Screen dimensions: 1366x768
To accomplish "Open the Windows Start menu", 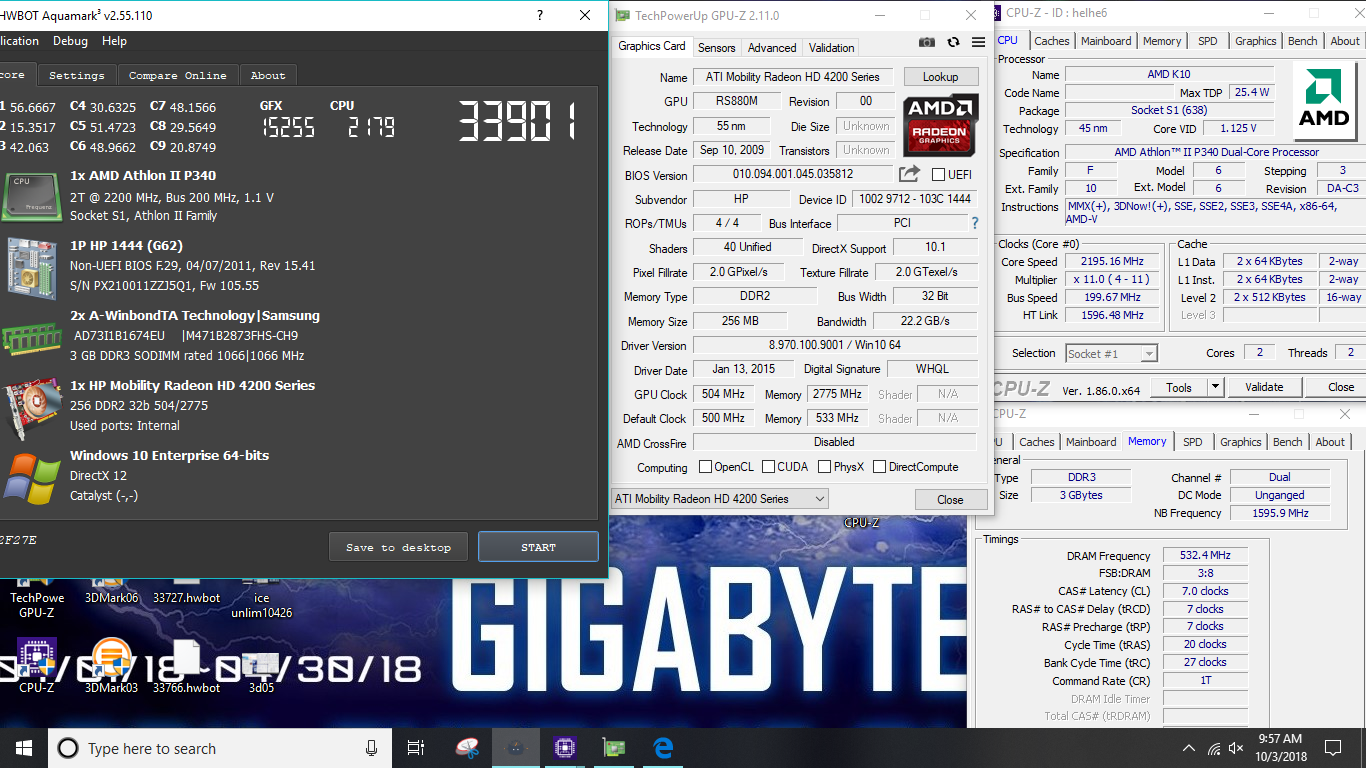I will pyautogui.click(x=23, y=748).
